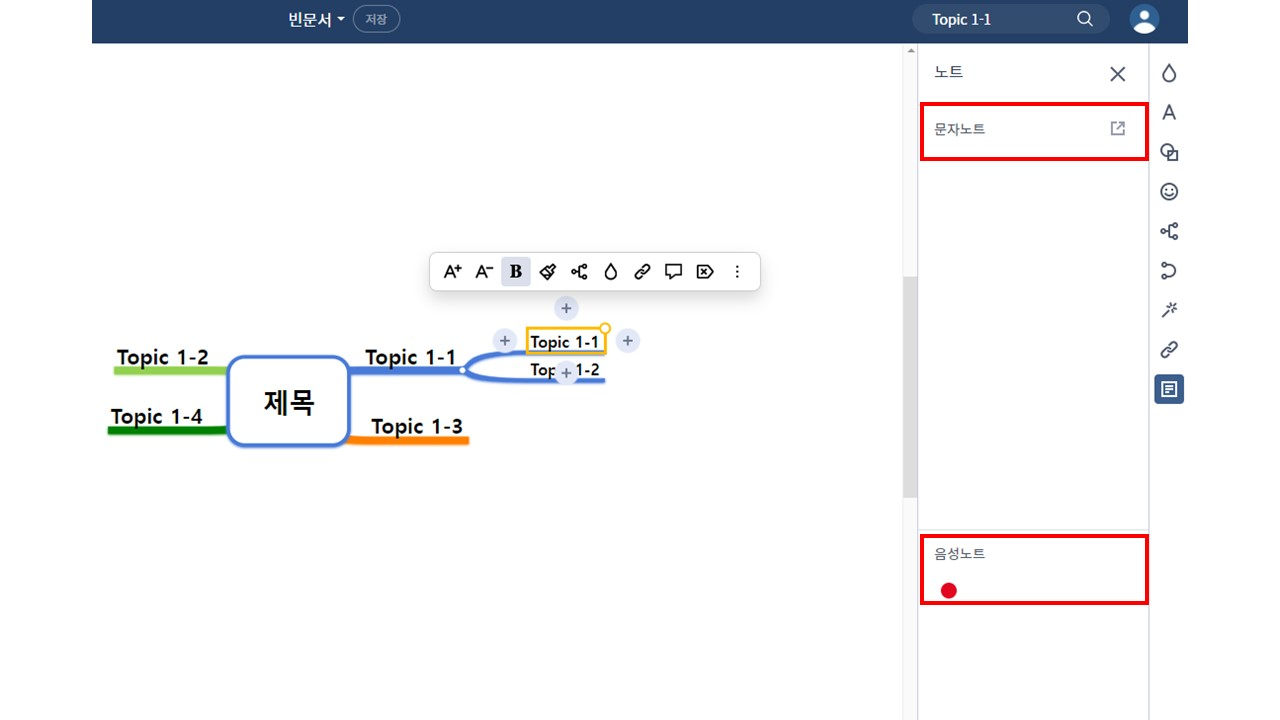Add hyperlink from floating toolbar
Viewport: 1280px width, 720px height.
[x=642, y=271]
